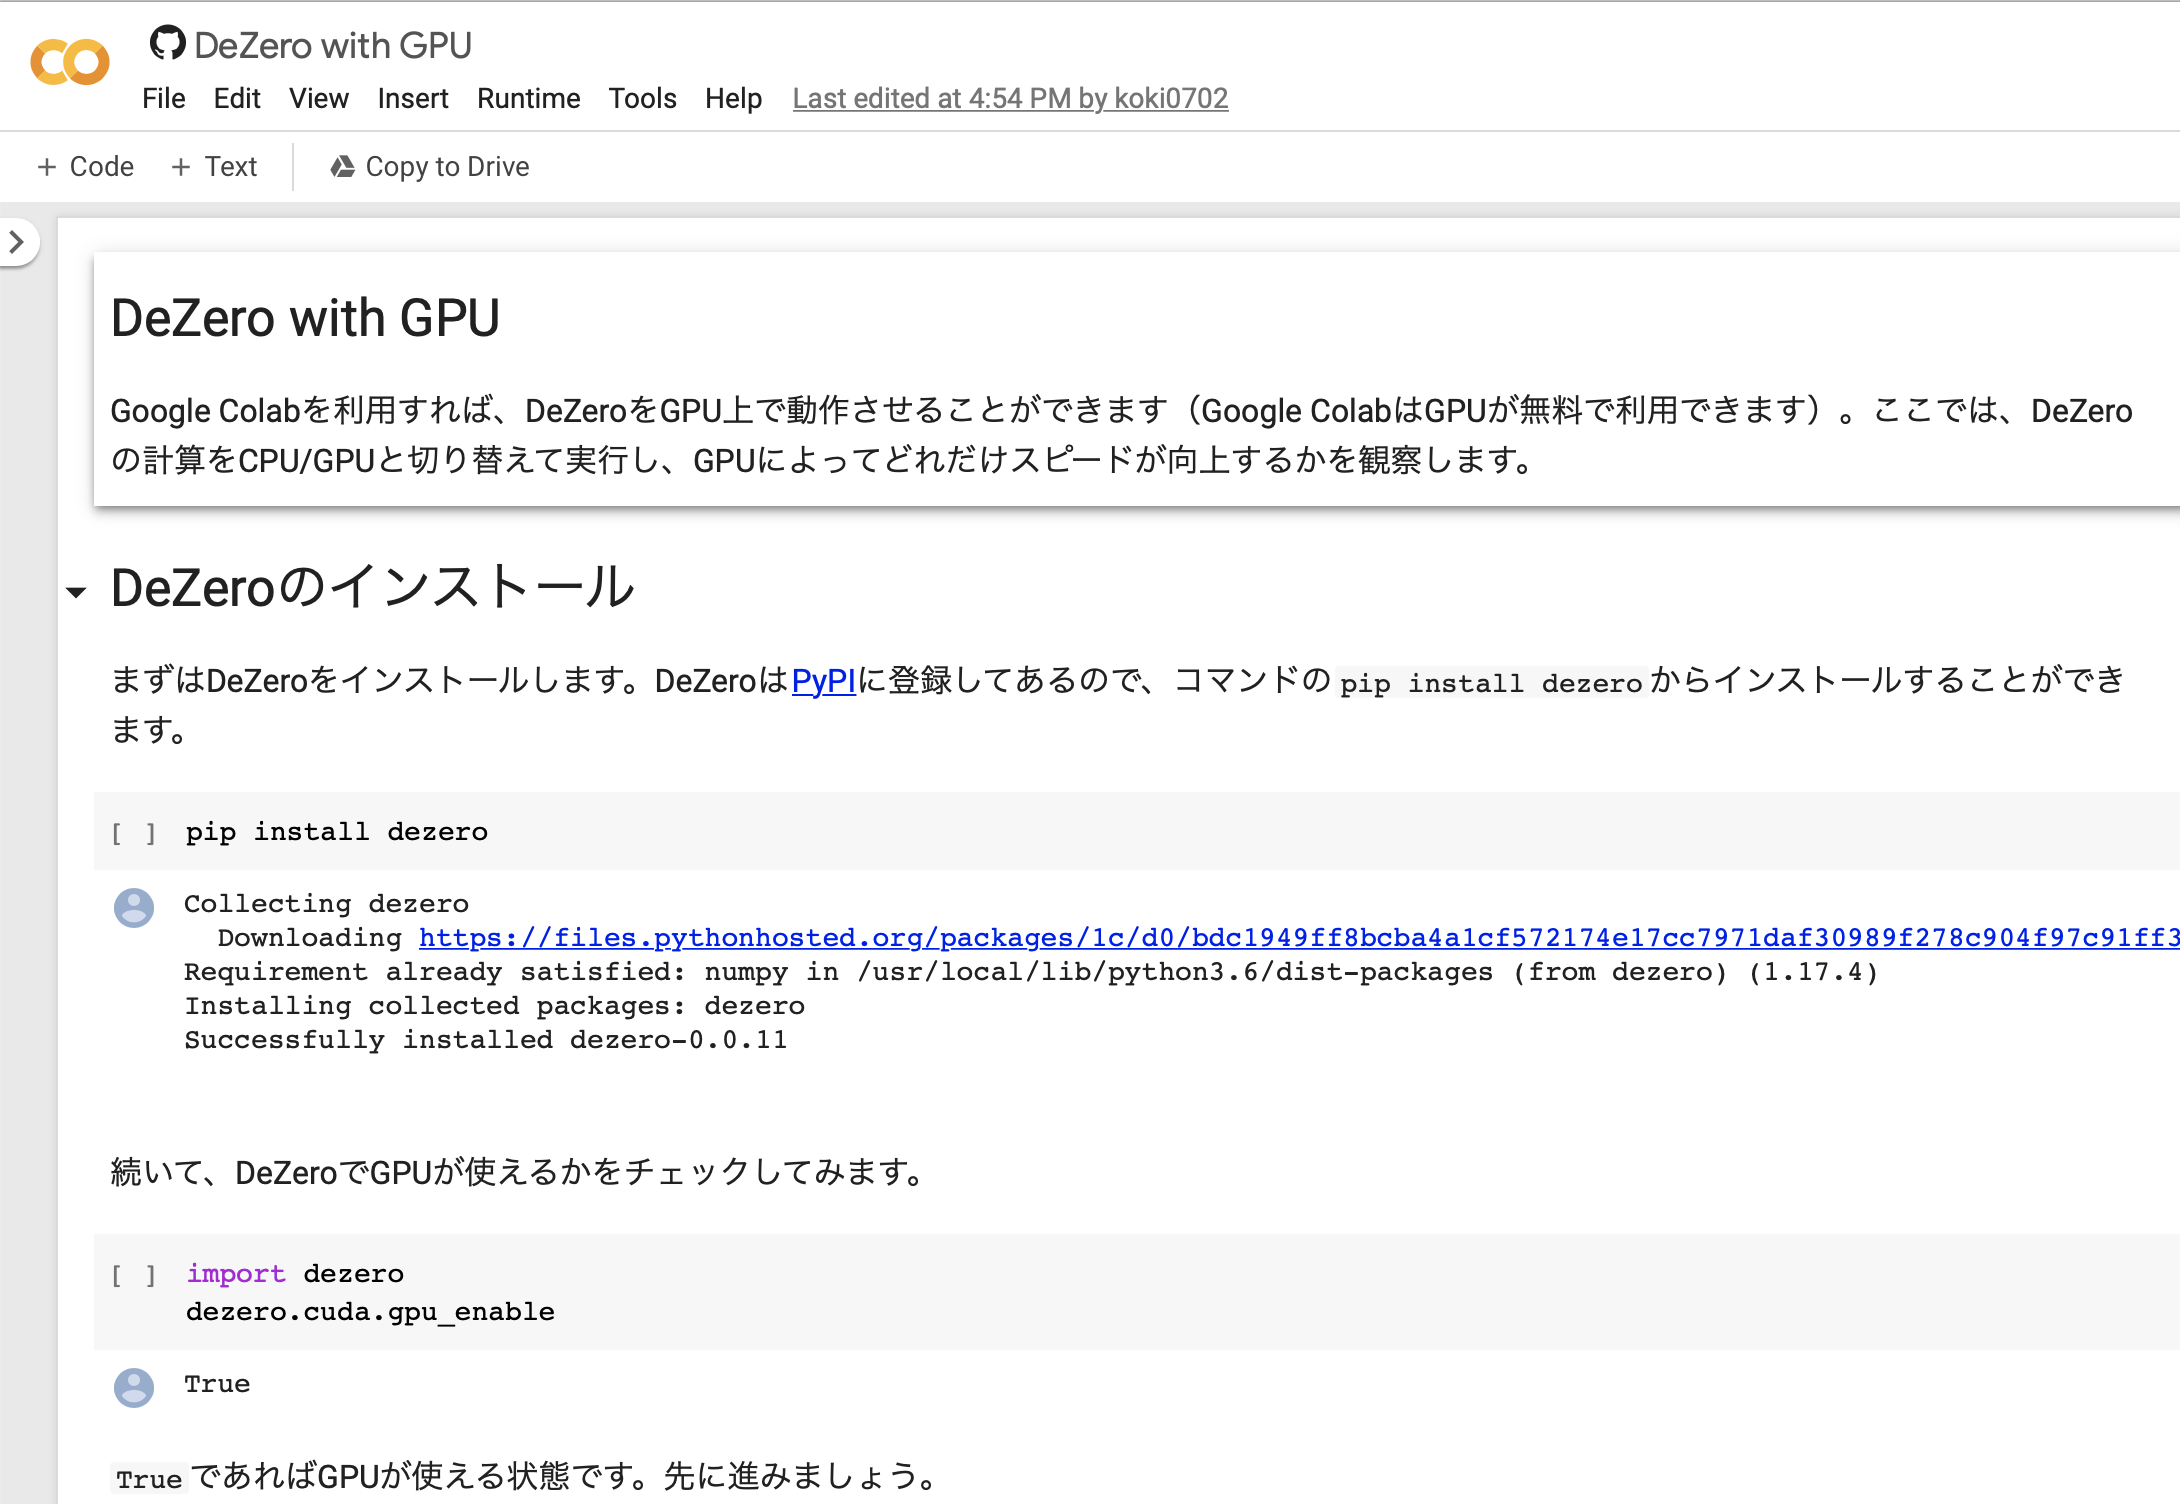Click the TrueであればGPUが使える状態です text cell
The height and width of the screenshot is (1504, 2180).
point(527,1477)
